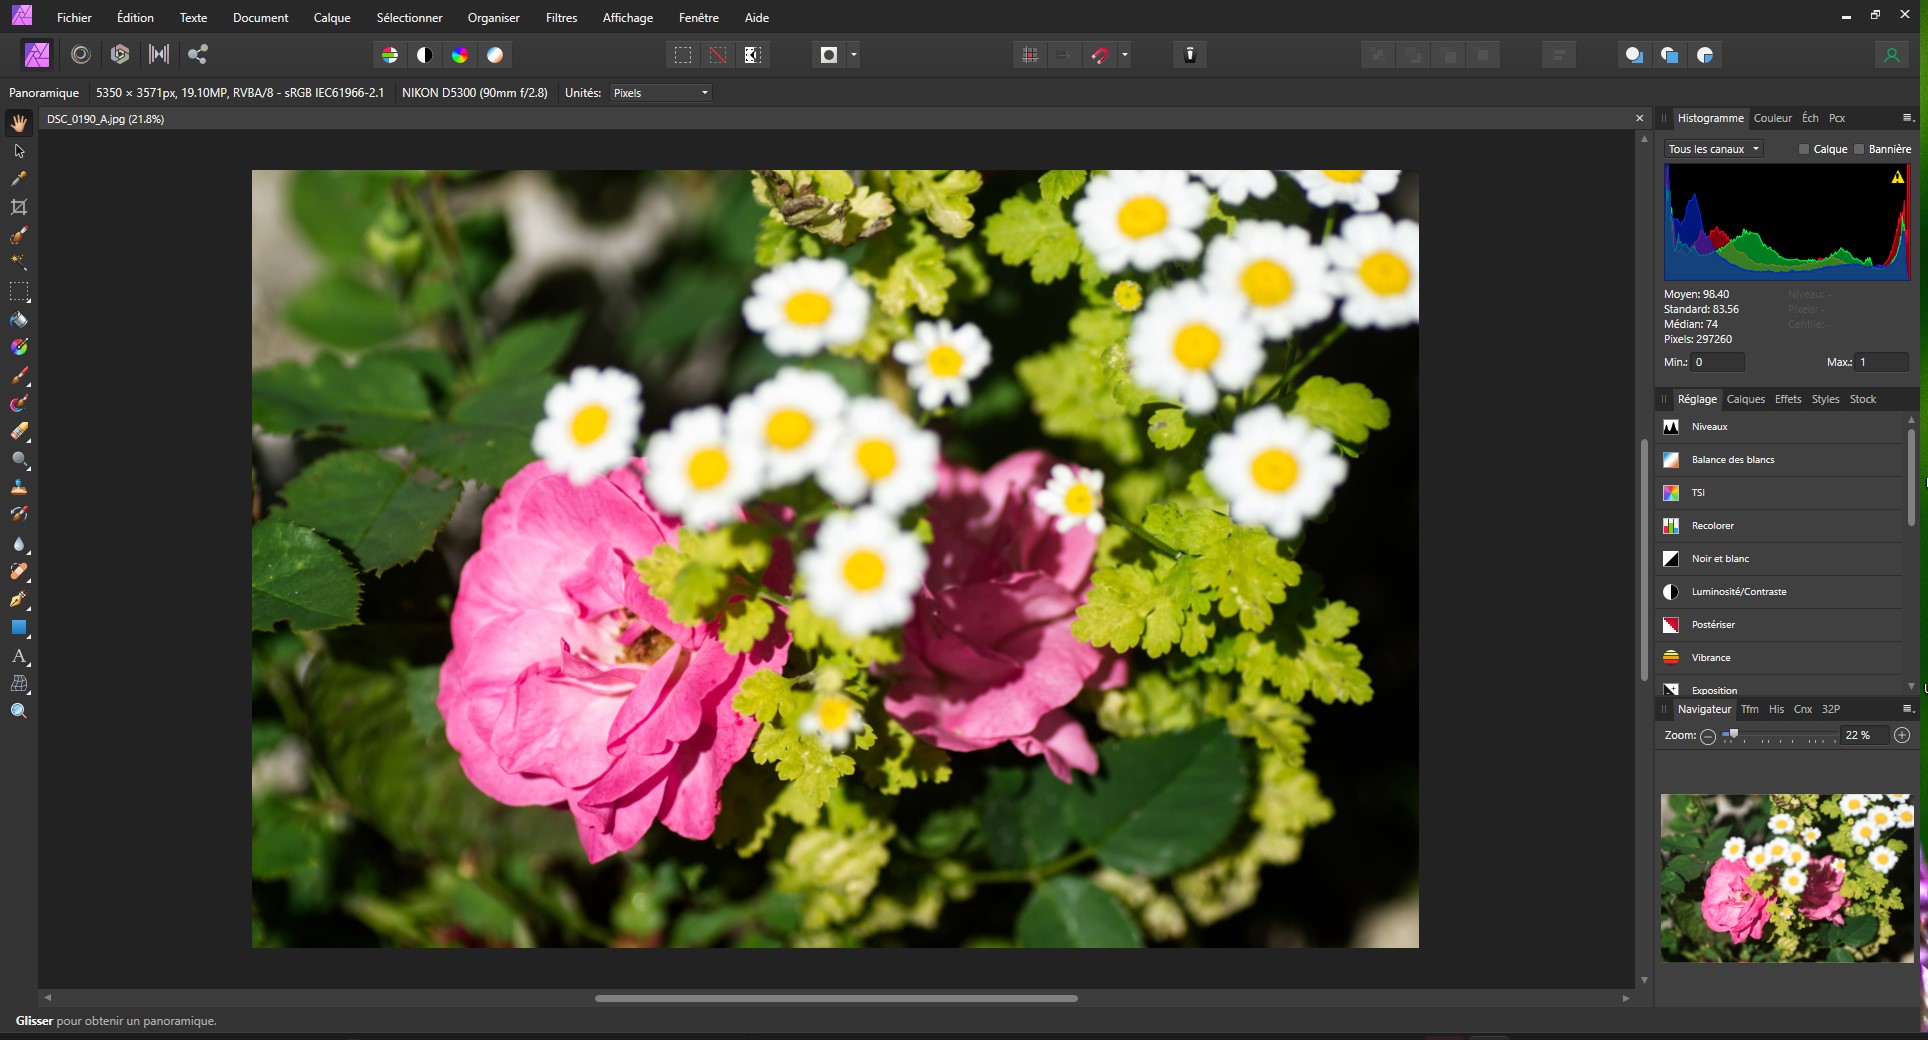Toggle the Quick Mask toolbar button

(828, 55)
